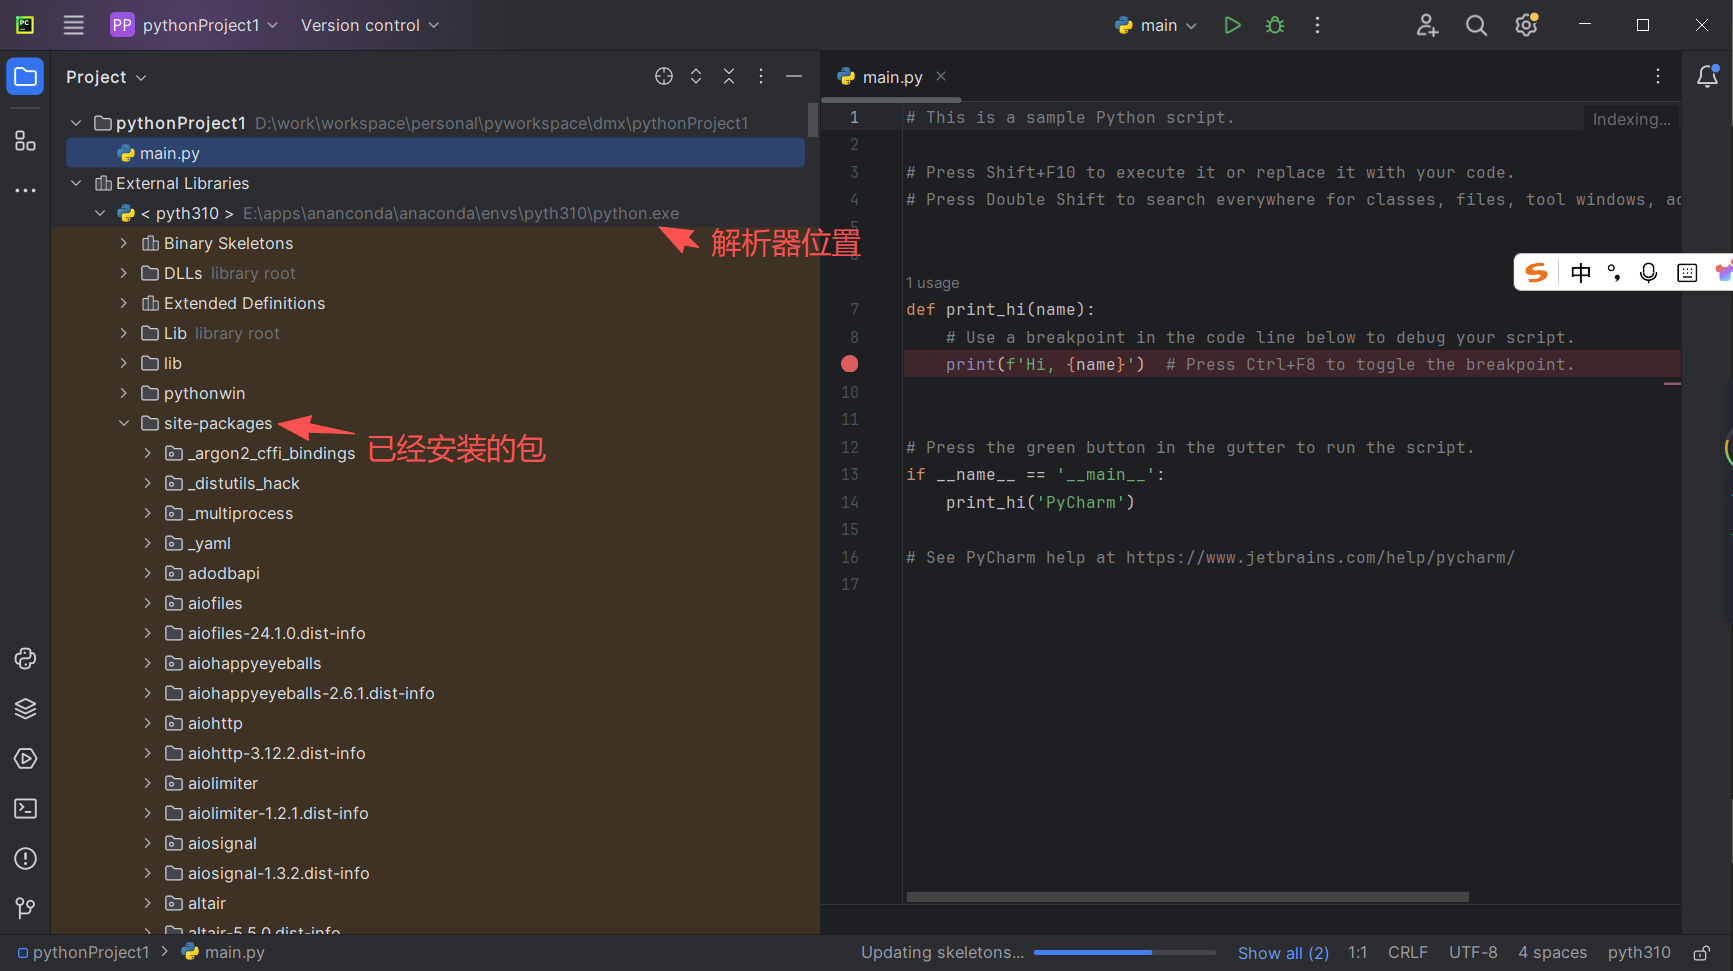Open the Python Packages tool window
This screenshot has height=971, width=1733.
tap(25, 708)
